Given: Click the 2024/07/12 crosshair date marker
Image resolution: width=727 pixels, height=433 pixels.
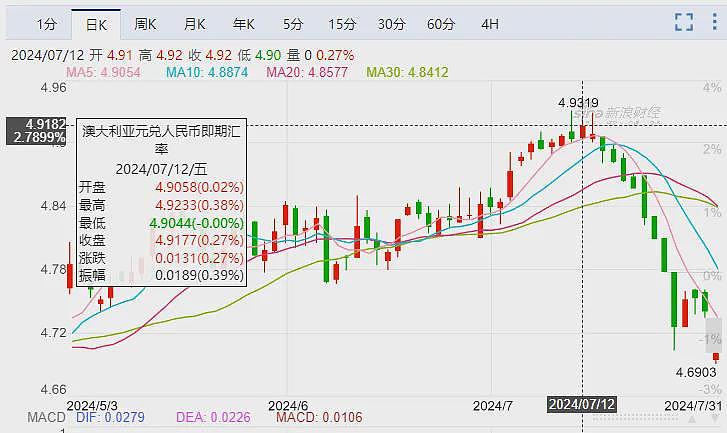Looking at the screenshot, I should tap(582, 404).
